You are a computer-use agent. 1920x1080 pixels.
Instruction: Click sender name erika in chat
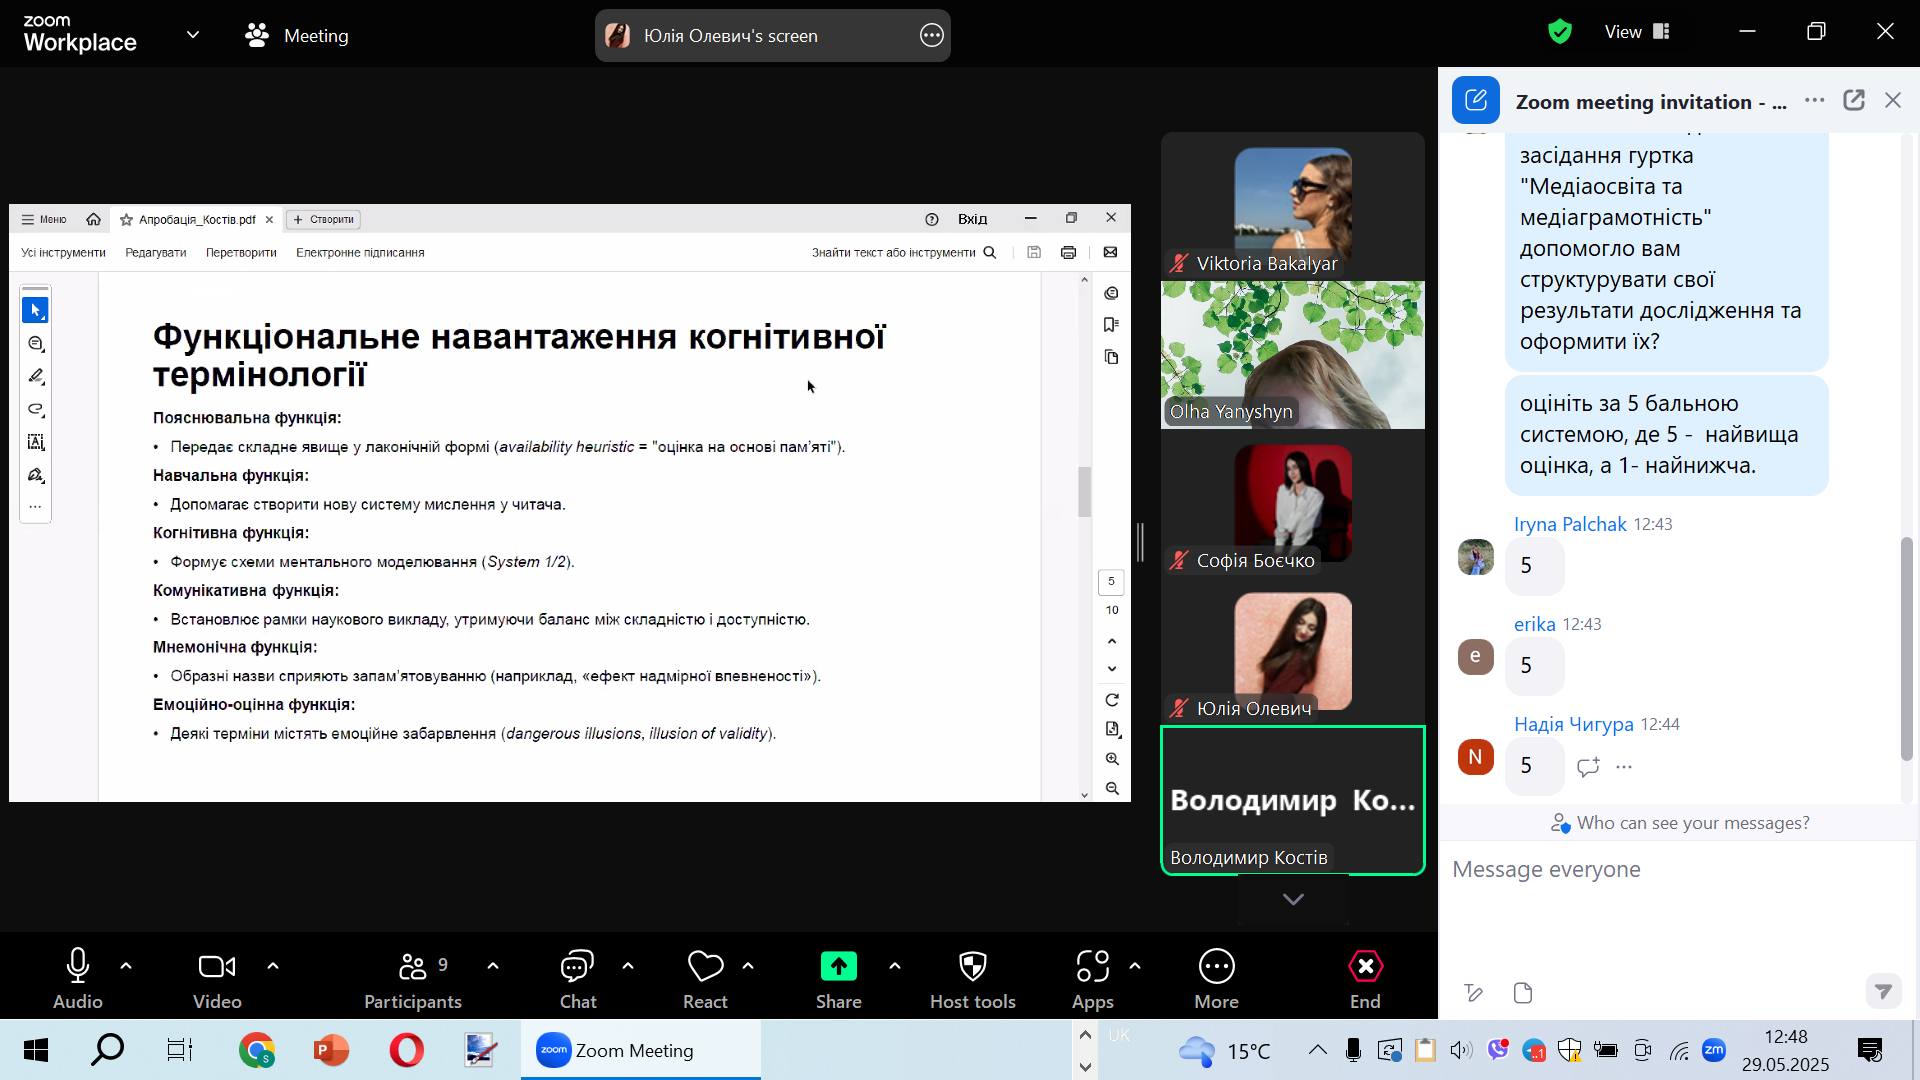coord(1534,624)
